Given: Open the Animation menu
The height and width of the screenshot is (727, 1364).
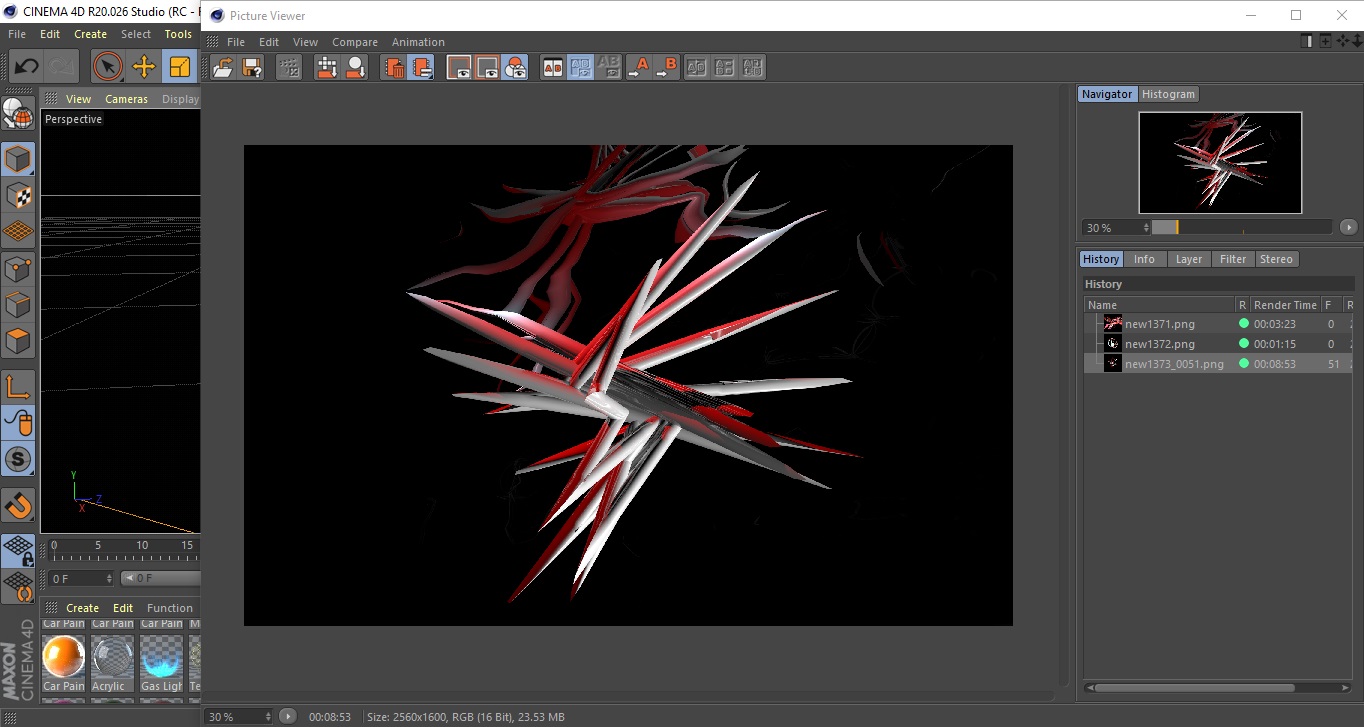Looking at the screenshot, I should pyautogui.click(x=418, y=42).
